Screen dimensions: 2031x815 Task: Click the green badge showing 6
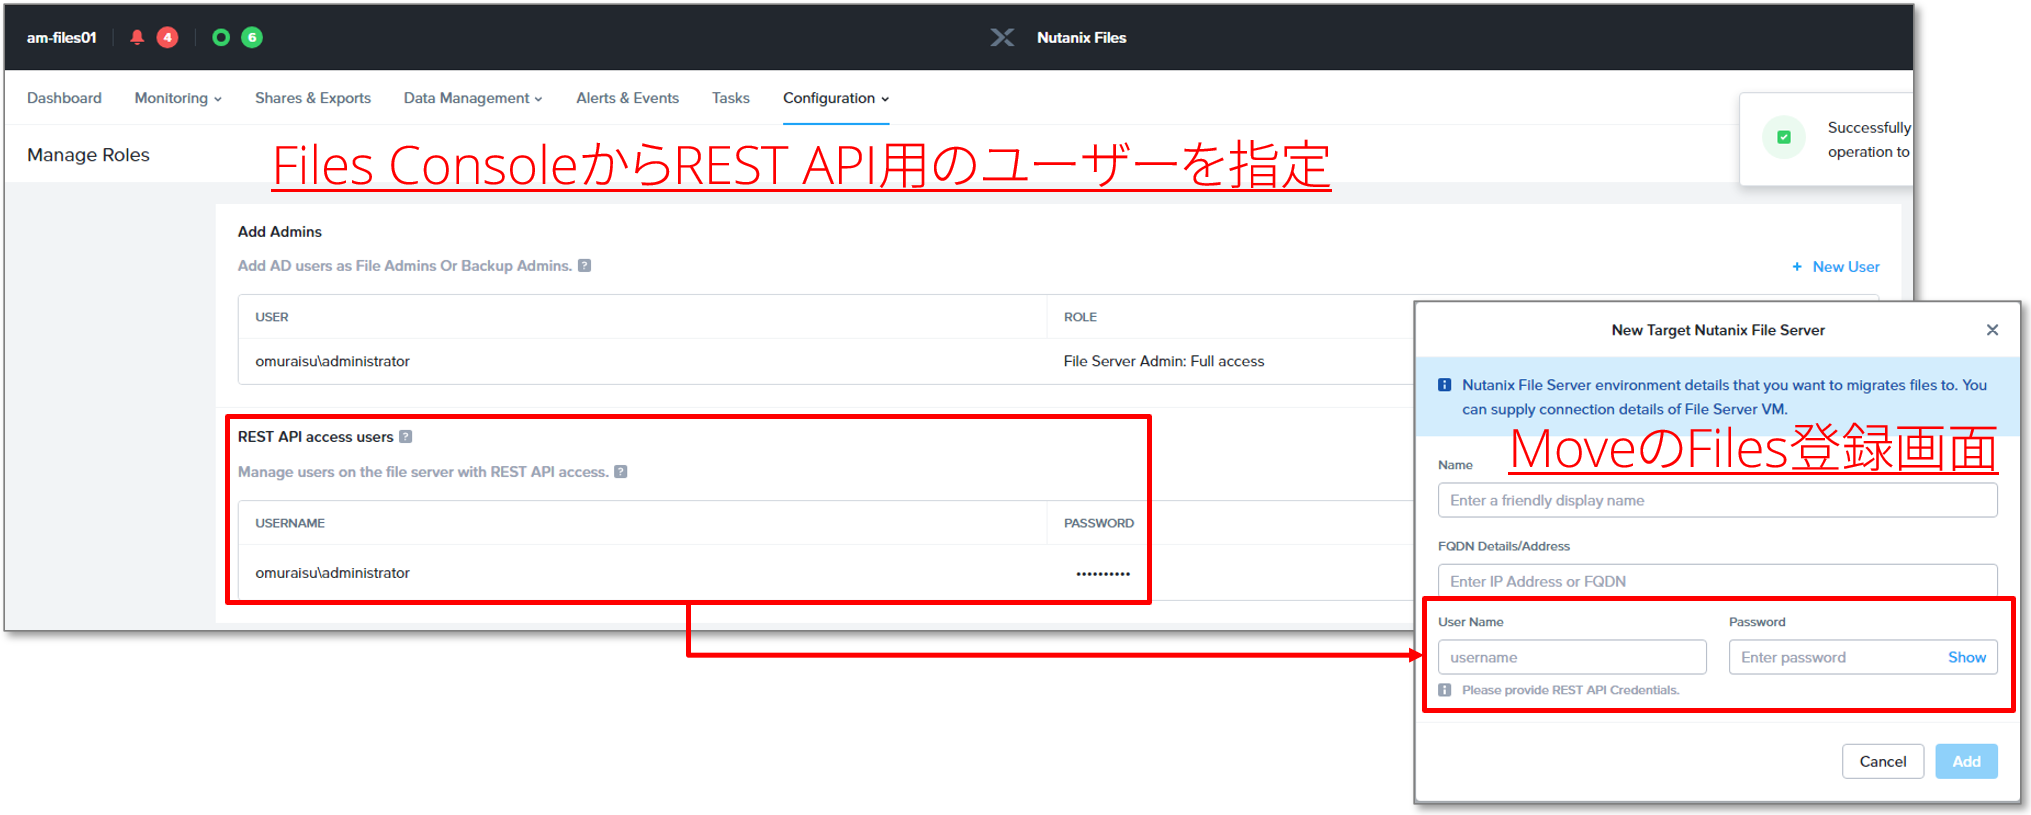252,37
